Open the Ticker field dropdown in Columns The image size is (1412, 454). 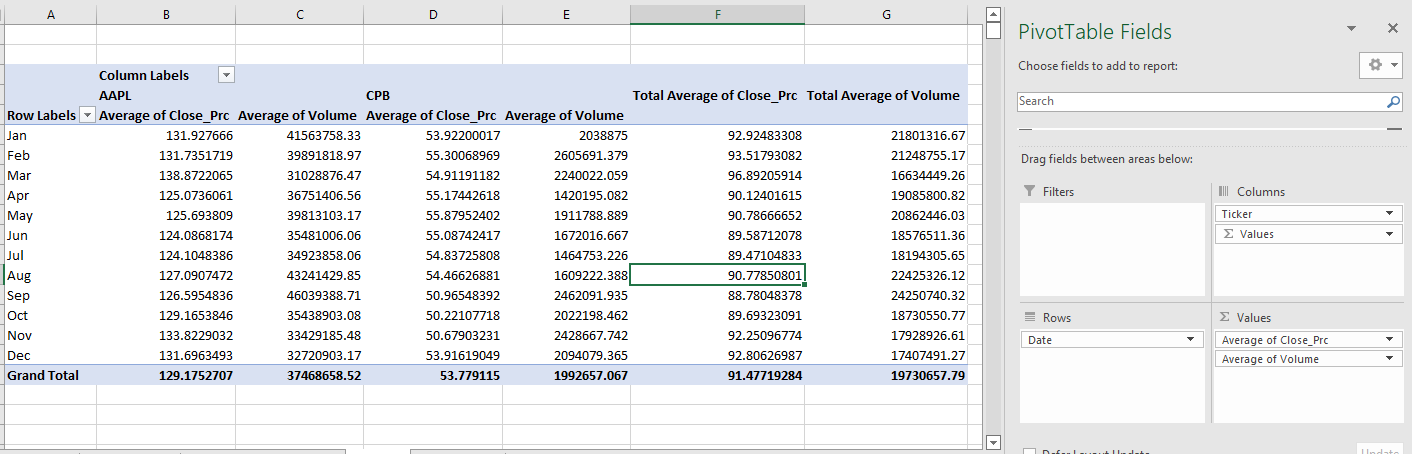(x=1390, y=214)
